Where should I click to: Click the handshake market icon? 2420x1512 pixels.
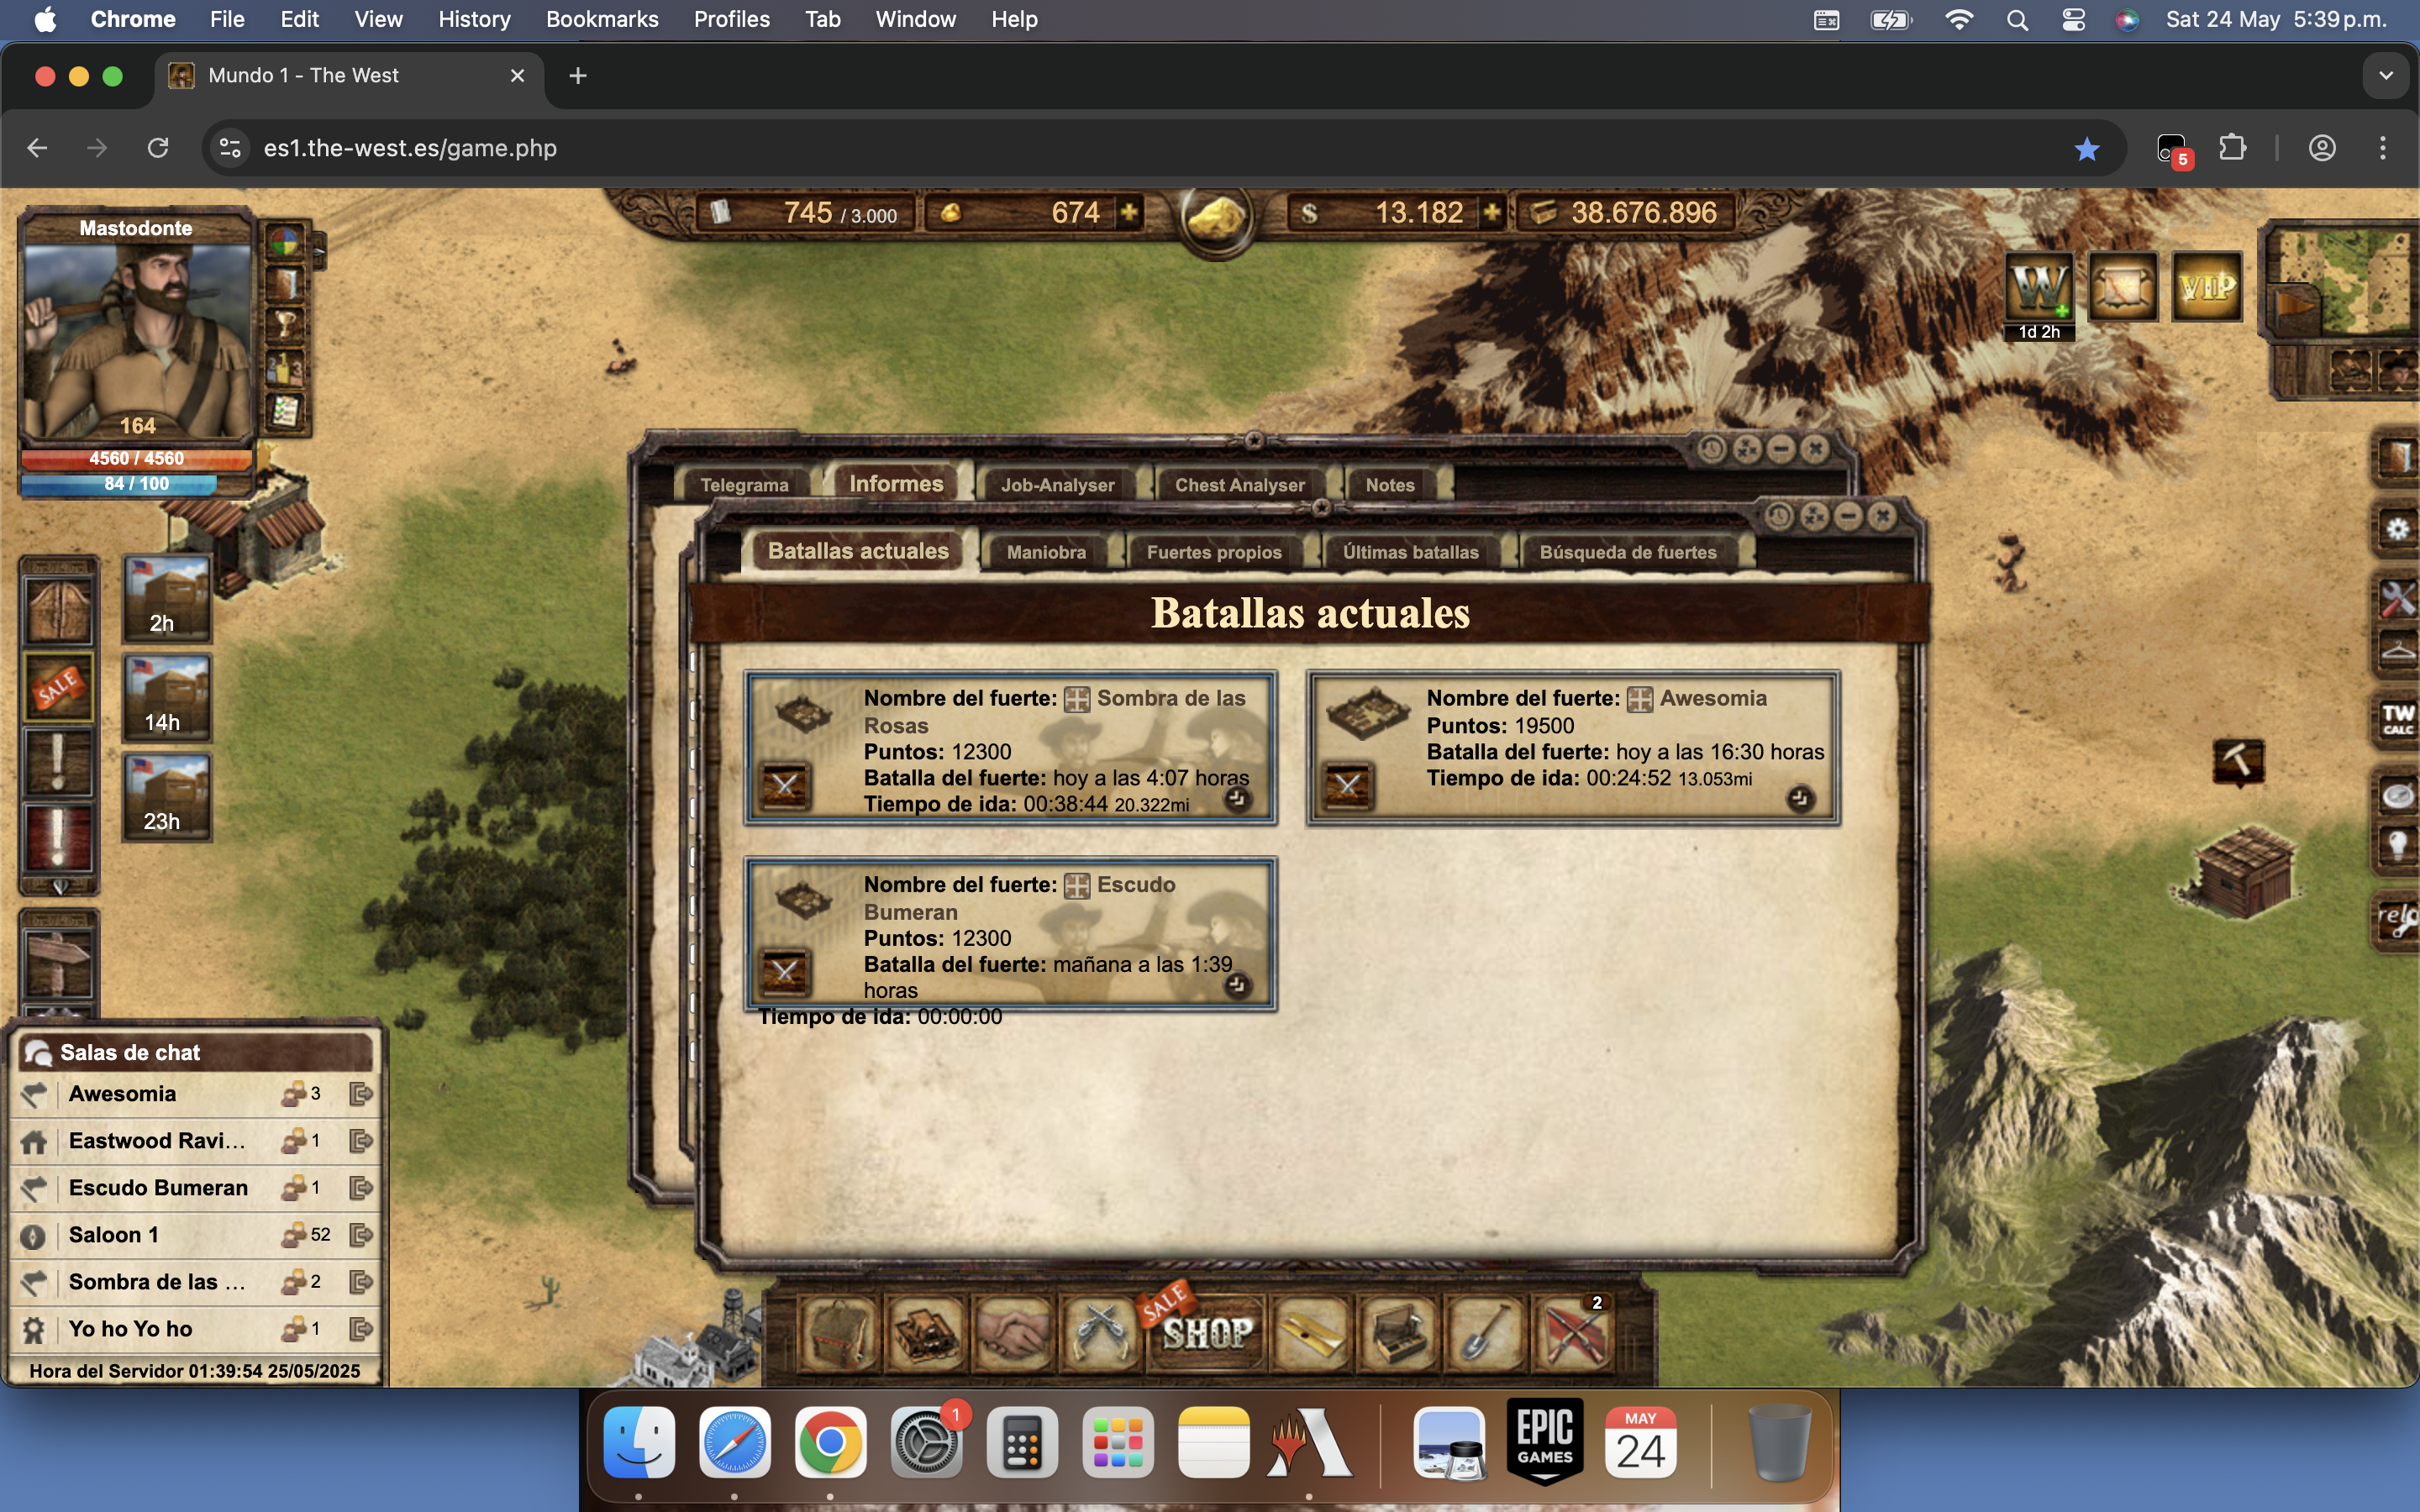[x=1011, y=1333]
